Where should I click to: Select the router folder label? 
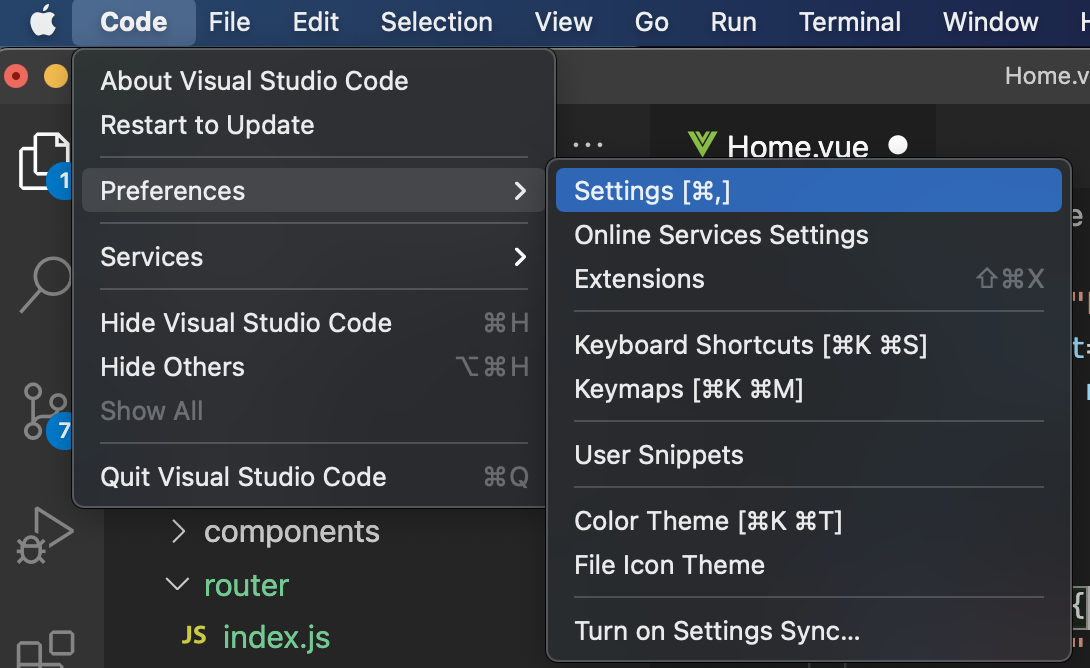[x=246, y=585]
